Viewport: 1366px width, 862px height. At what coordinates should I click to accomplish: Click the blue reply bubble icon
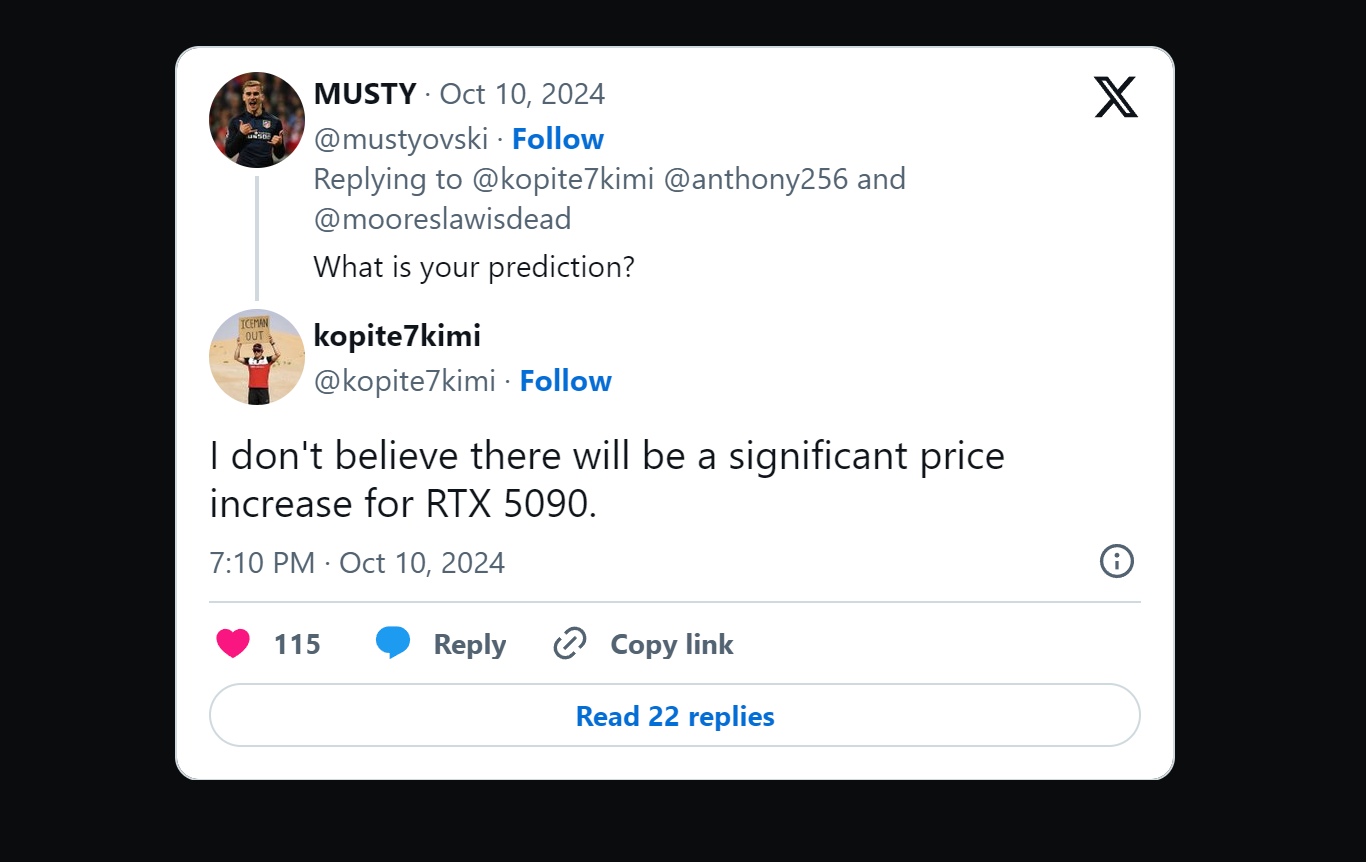pos(392,643)
